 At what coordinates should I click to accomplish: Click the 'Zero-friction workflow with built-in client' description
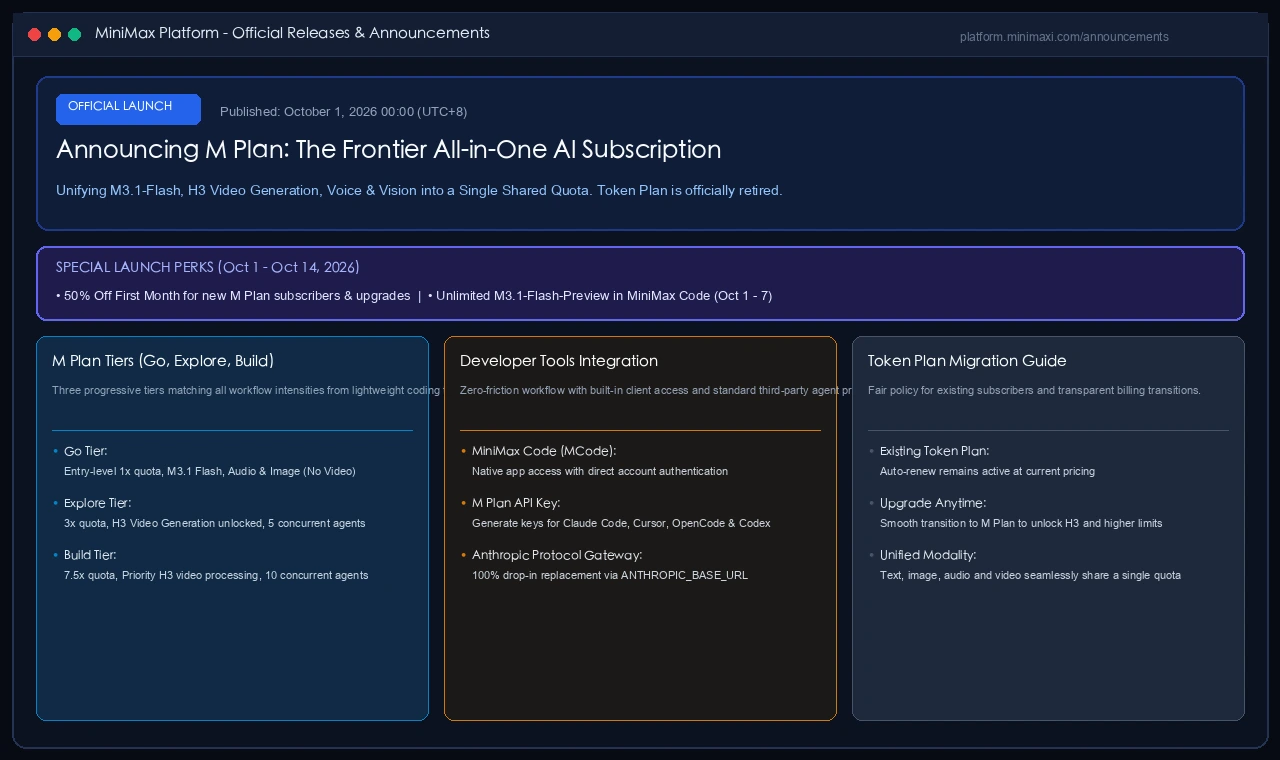(x=656, y=390)
